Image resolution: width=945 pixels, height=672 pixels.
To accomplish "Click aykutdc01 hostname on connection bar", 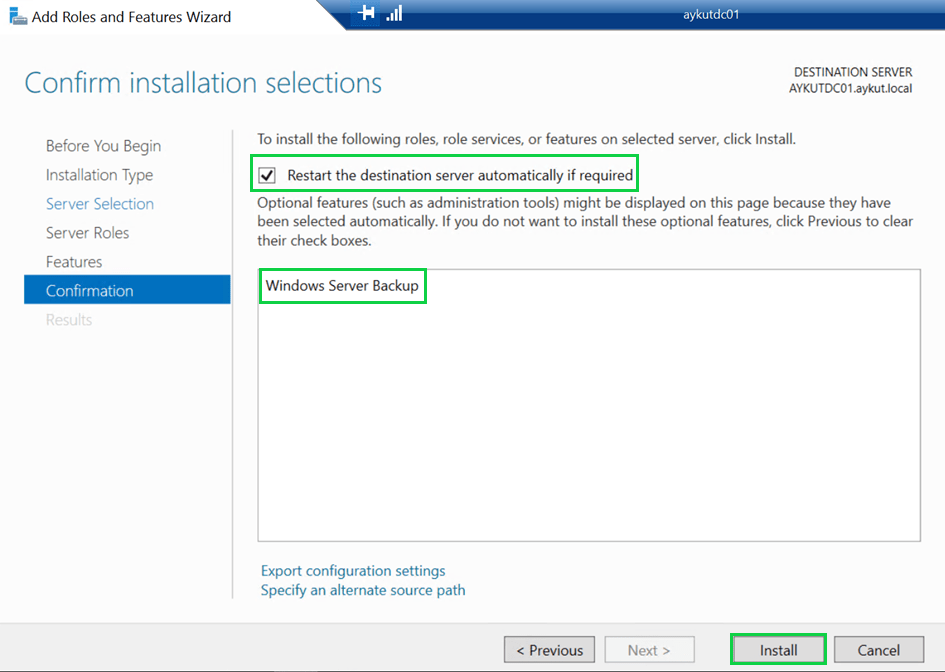I will (709, 14).
